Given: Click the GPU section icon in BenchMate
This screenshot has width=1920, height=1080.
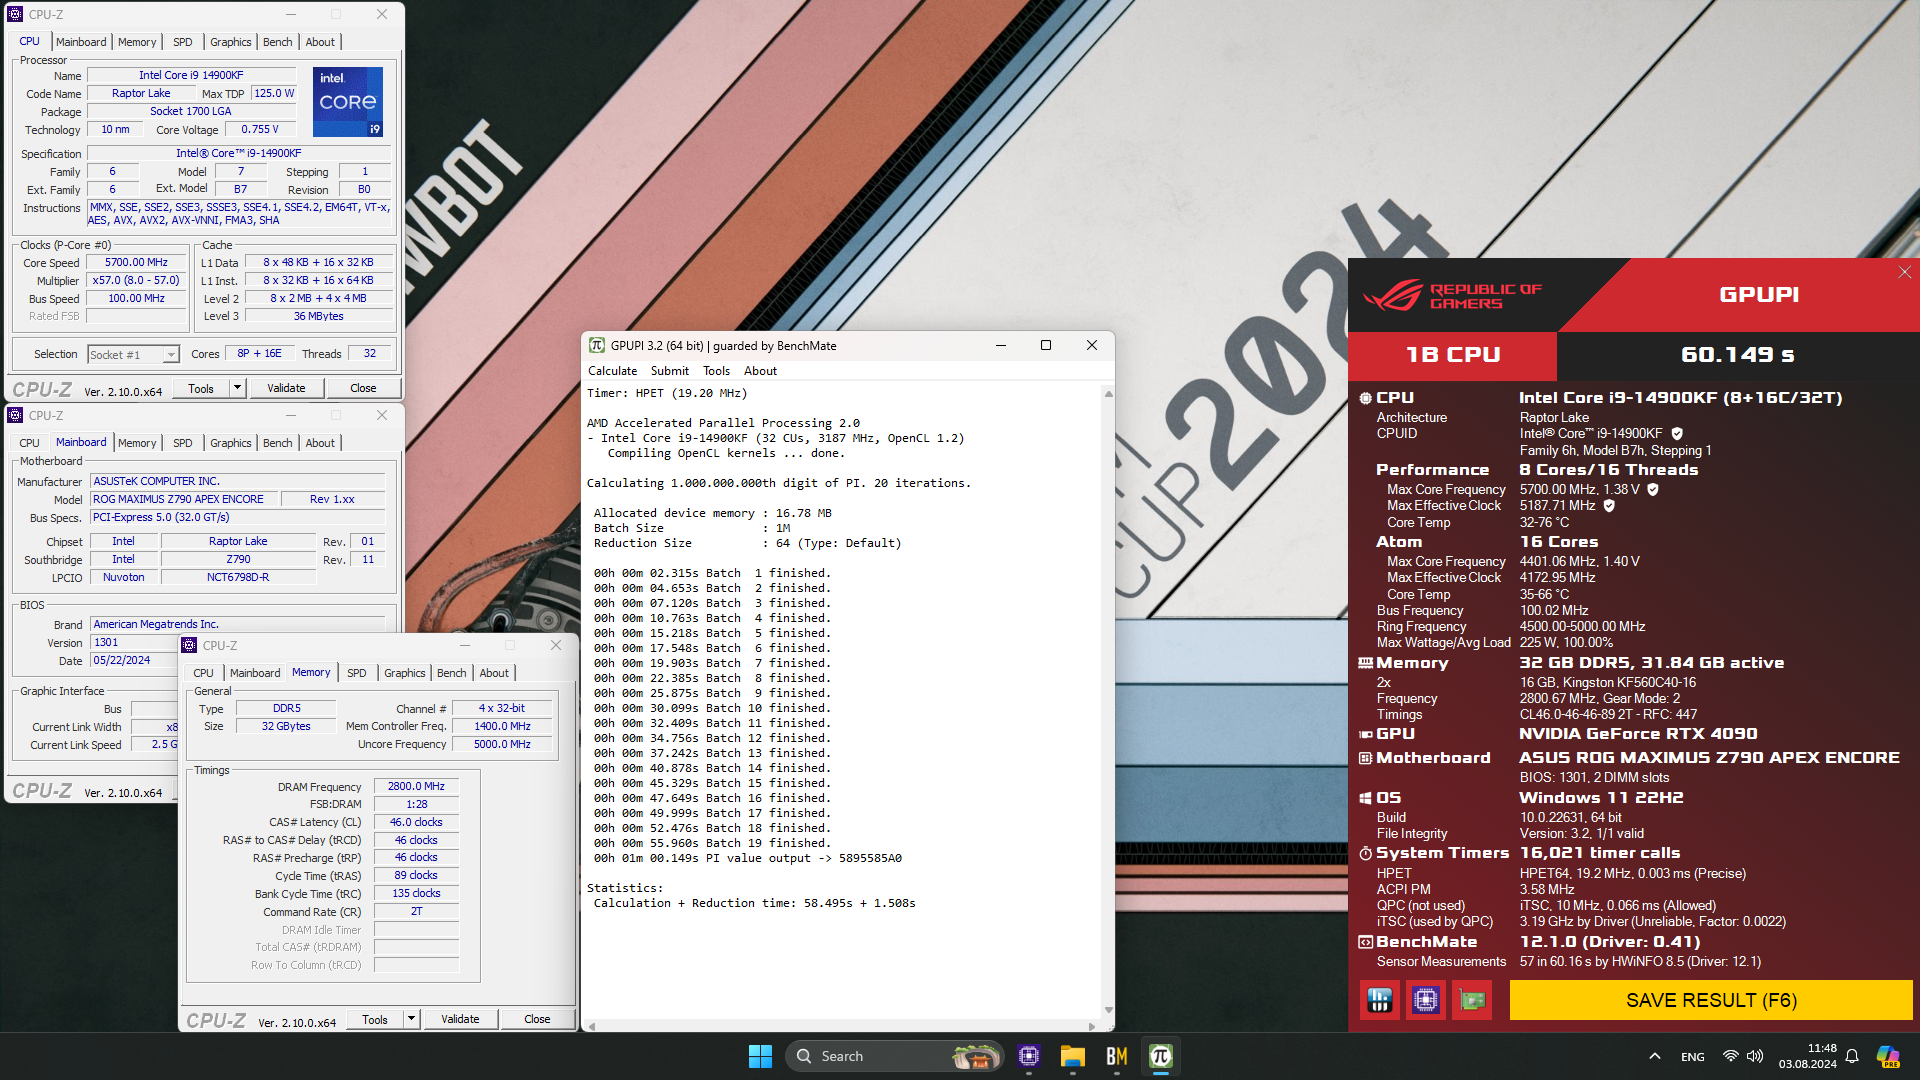Looking at the screenshot, I should (x=1365, y=734).
